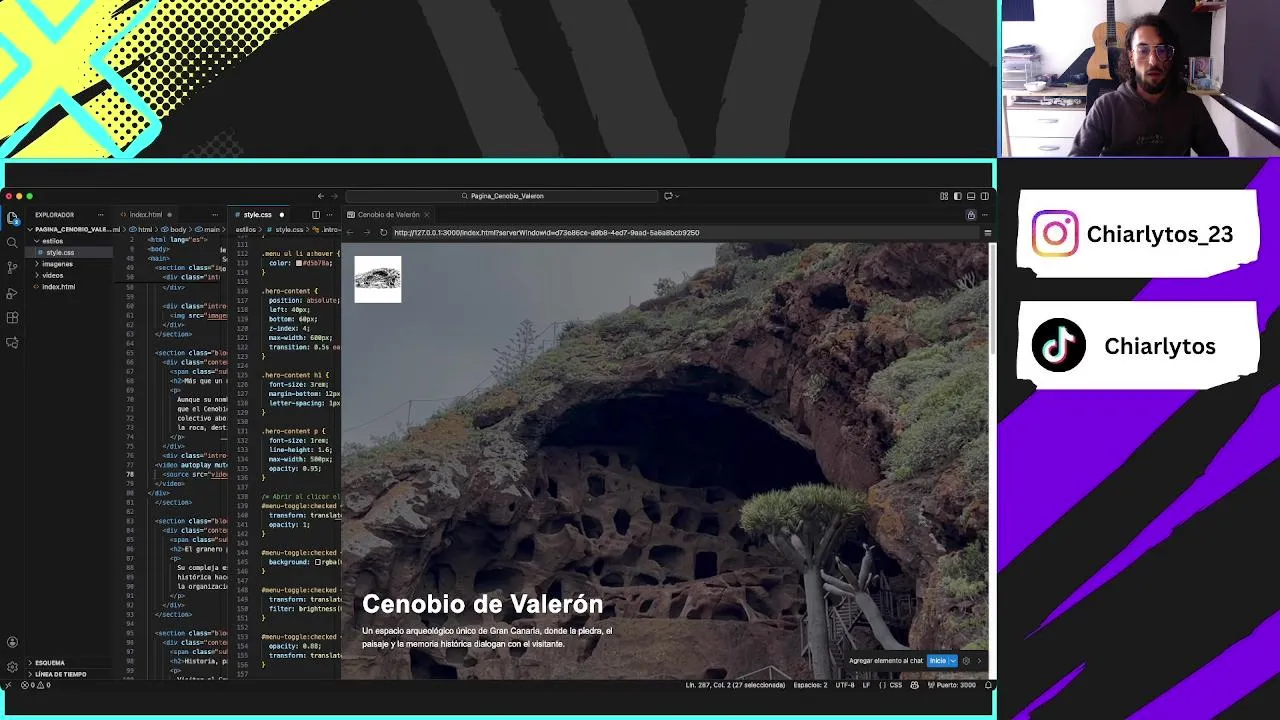The height and width of the screenshot is (720, 1280).
Task: Click the navigate back arrow in title bar
Action: [320, 196]
